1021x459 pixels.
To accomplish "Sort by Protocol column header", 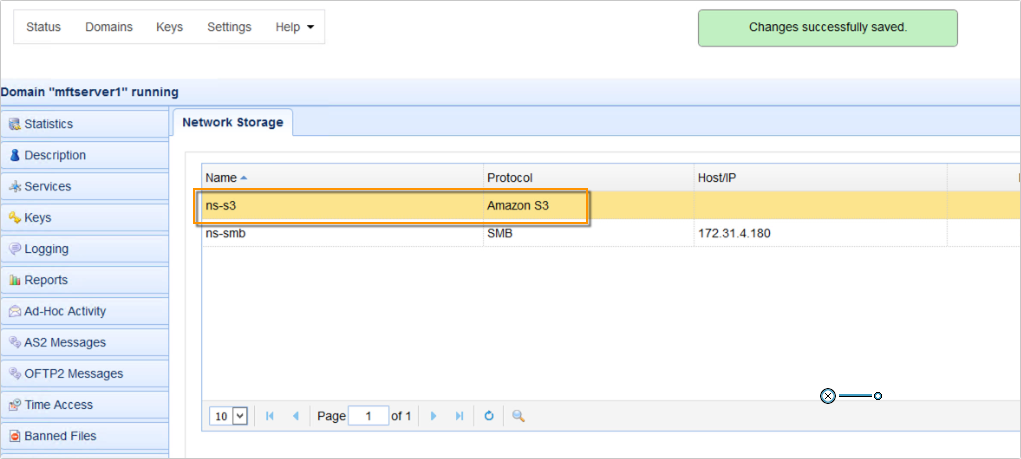I will 510,177.
